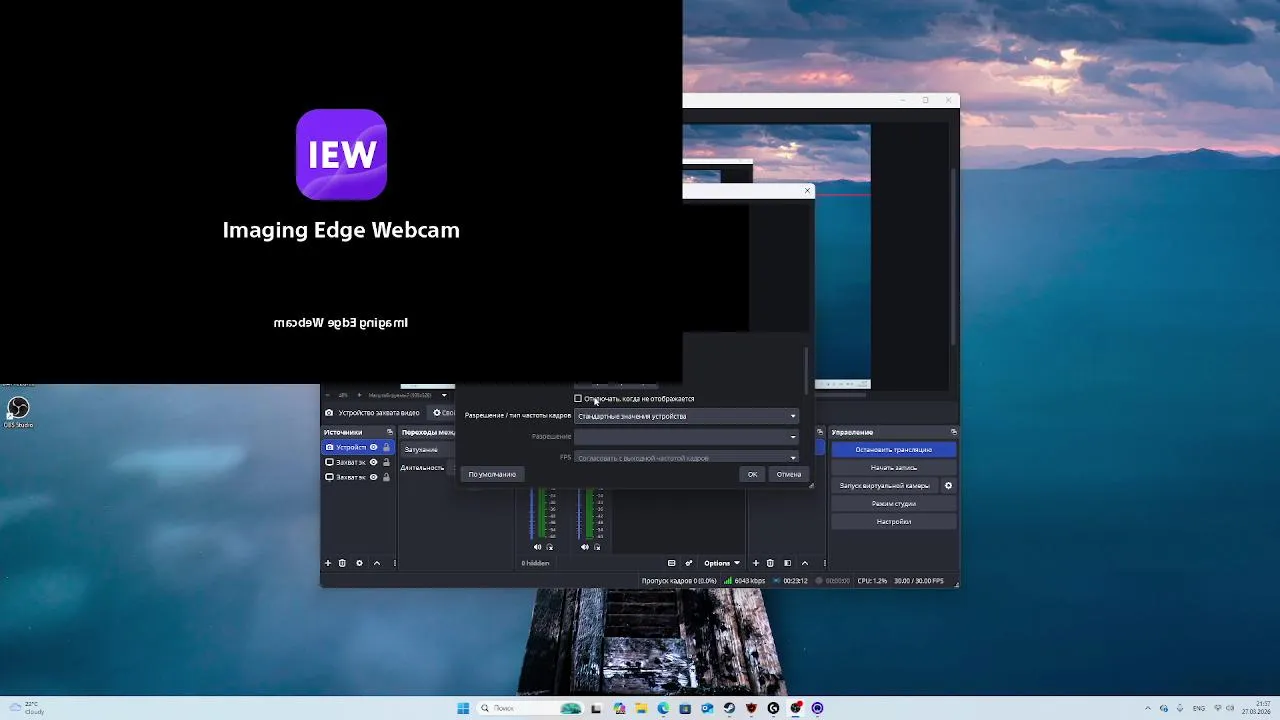1280x720 pixels.
Task: Open Microsoft Store from the taskbar
Action: pyautogui.click(x=685, y=708)
